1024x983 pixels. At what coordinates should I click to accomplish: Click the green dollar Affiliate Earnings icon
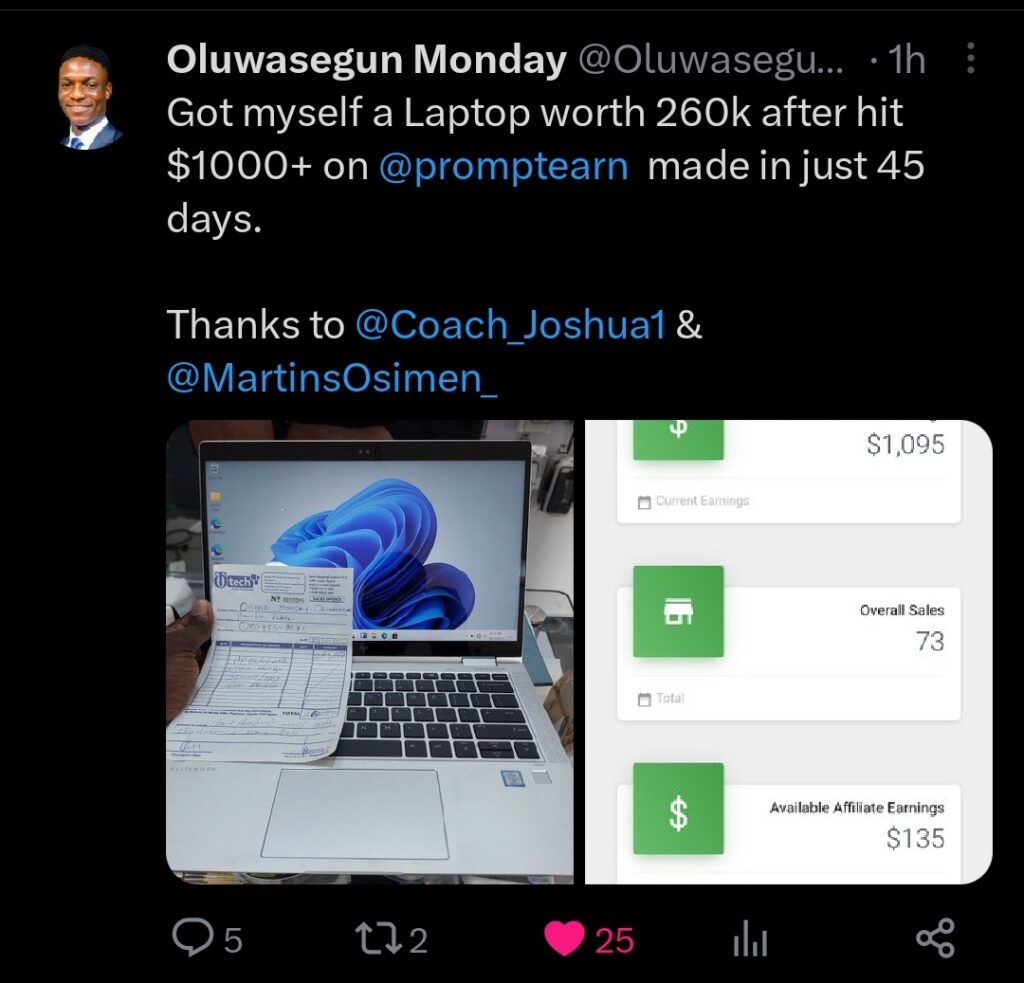point(679,809)
